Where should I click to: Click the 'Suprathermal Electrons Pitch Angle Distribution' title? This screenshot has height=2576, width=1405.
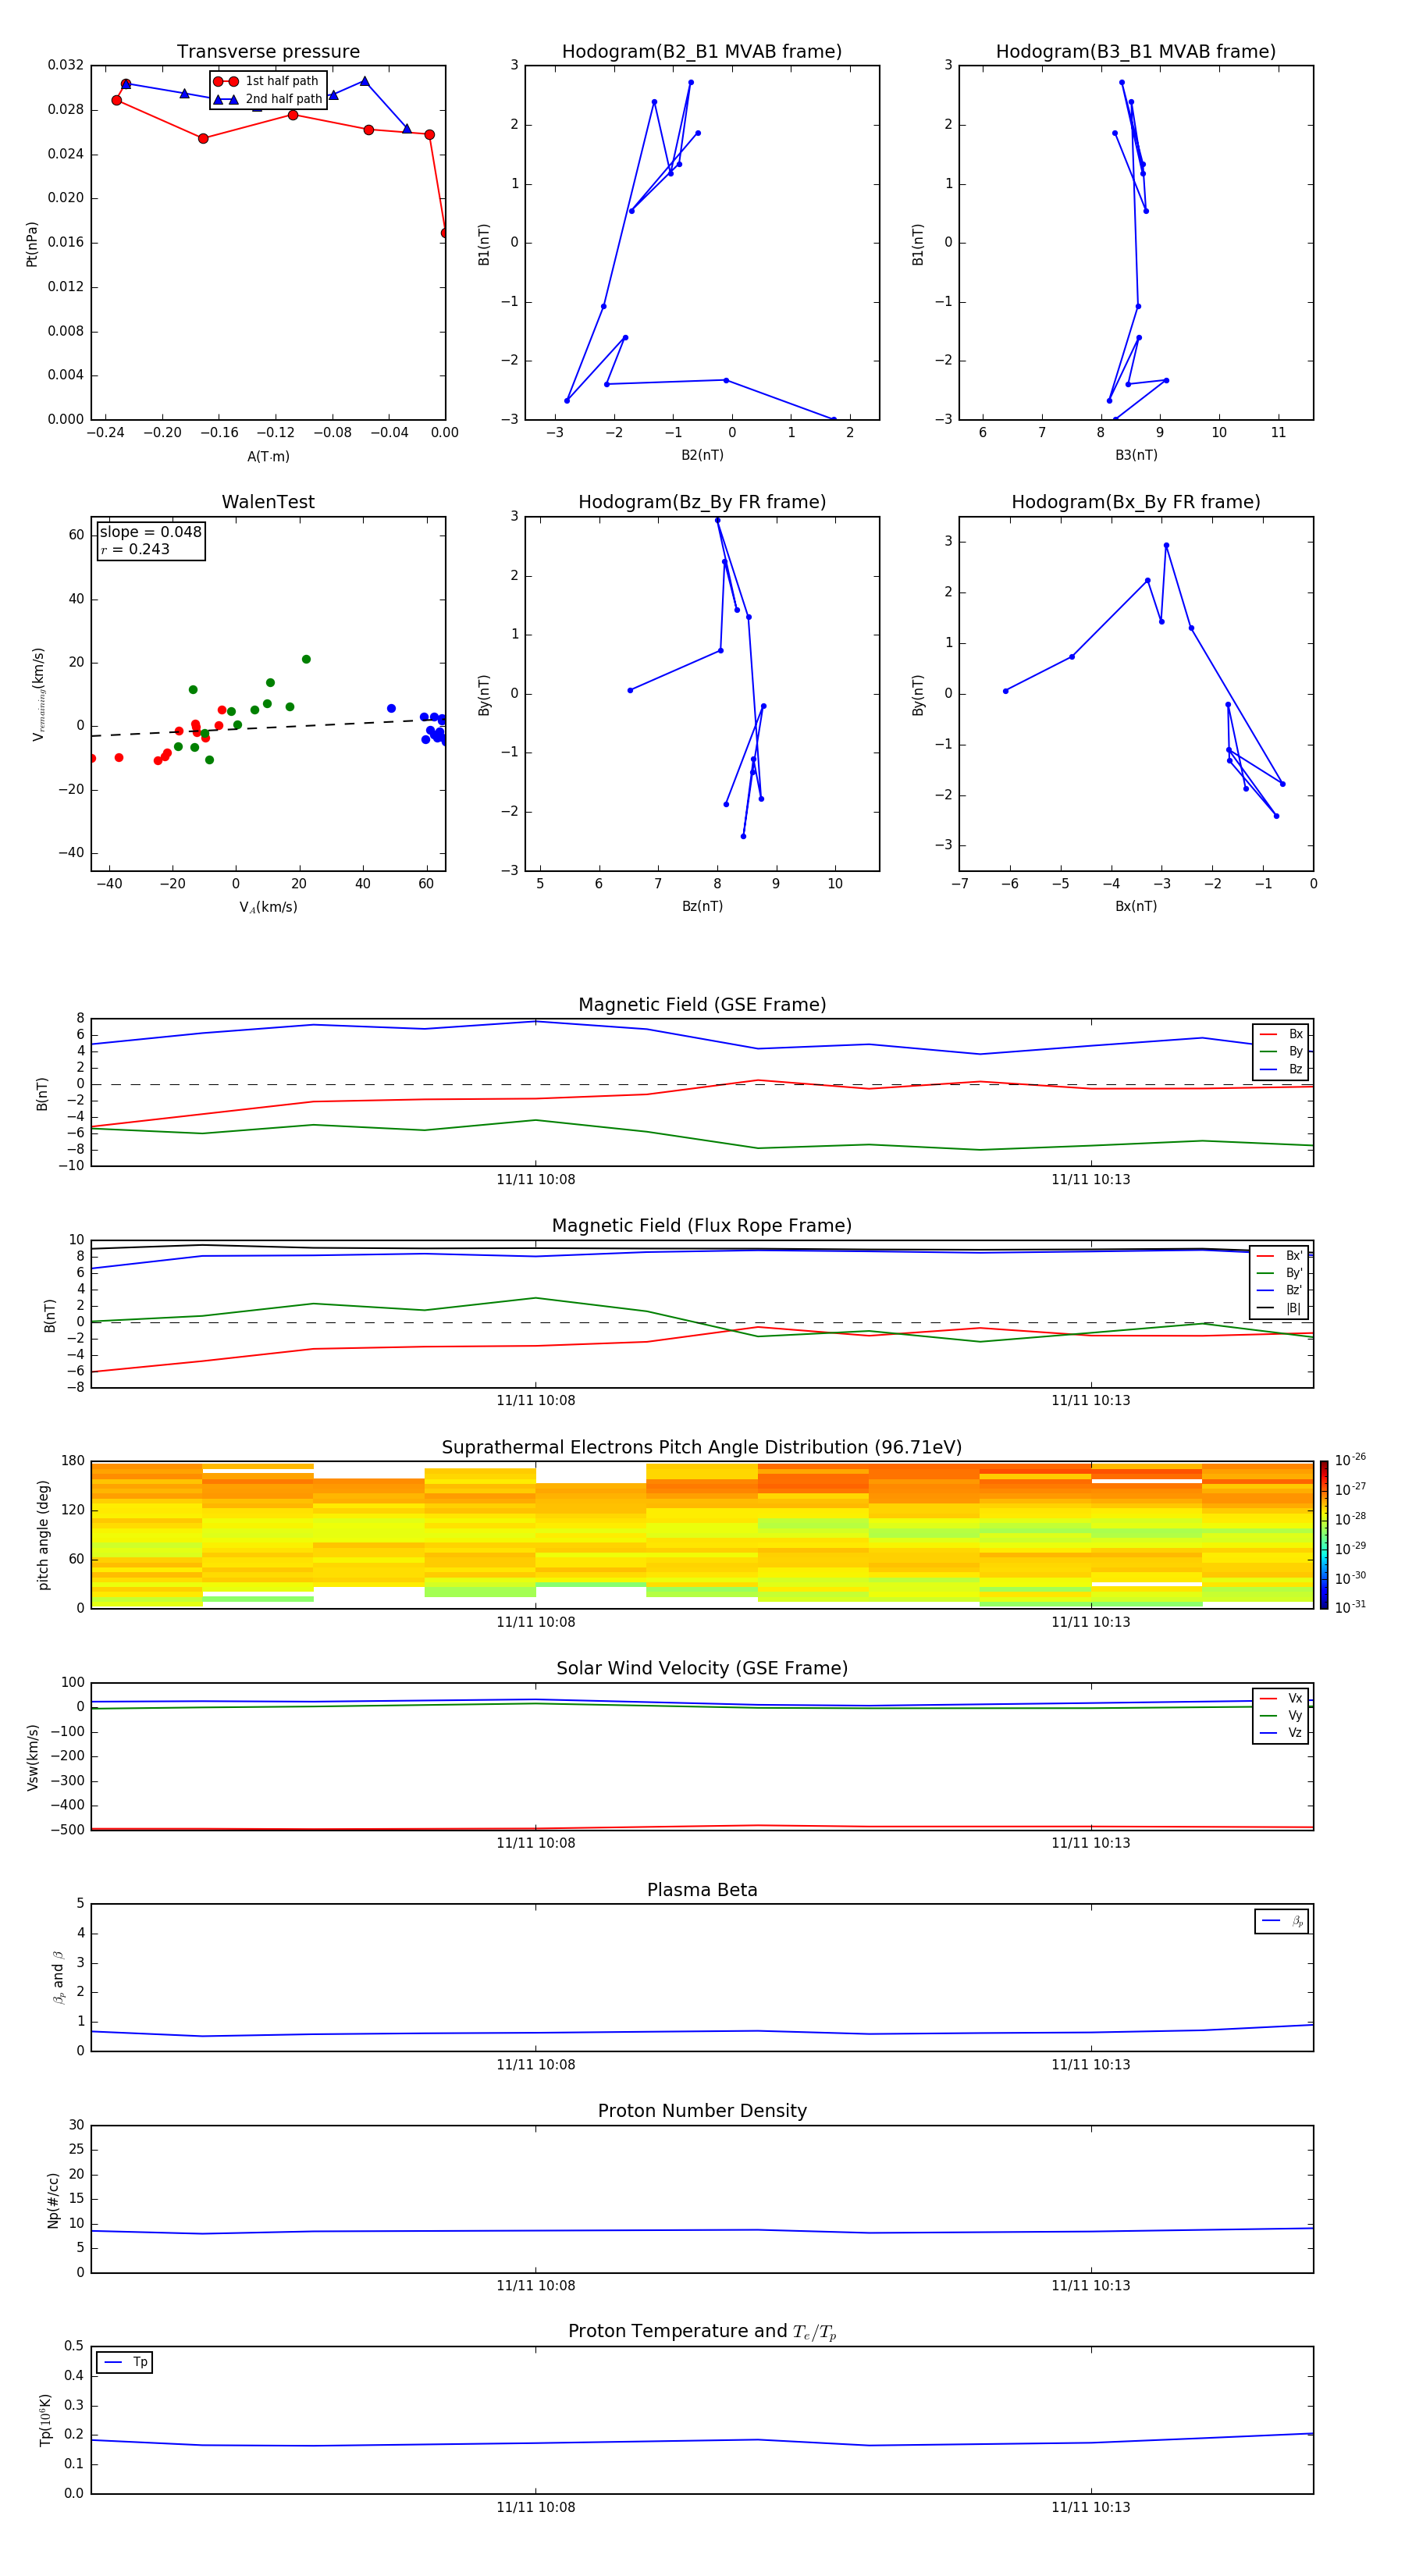(702, 1448)
